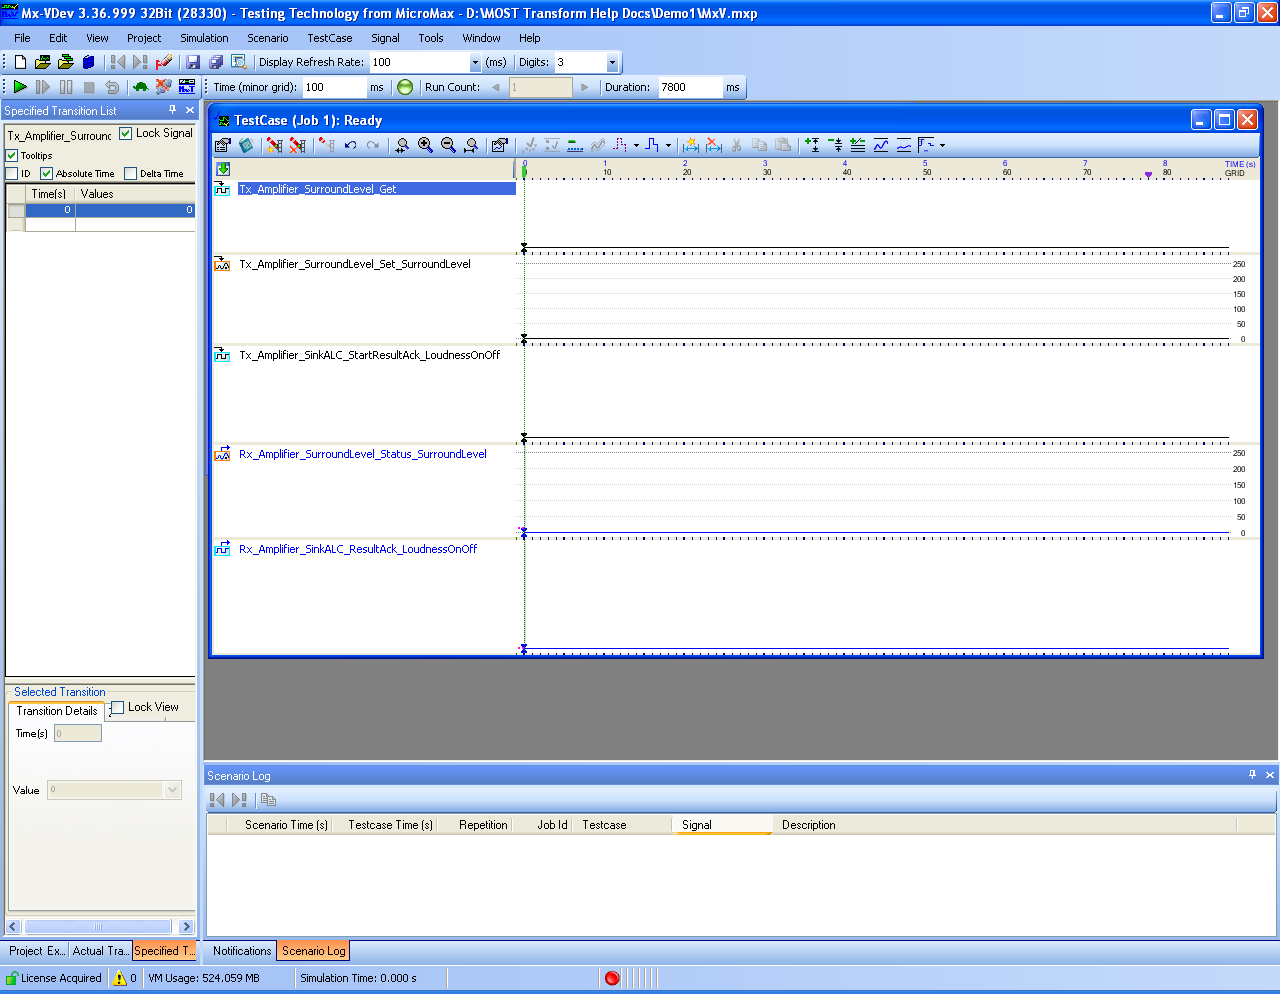Open the Value dropdown in Transition Details

(173, 790)
